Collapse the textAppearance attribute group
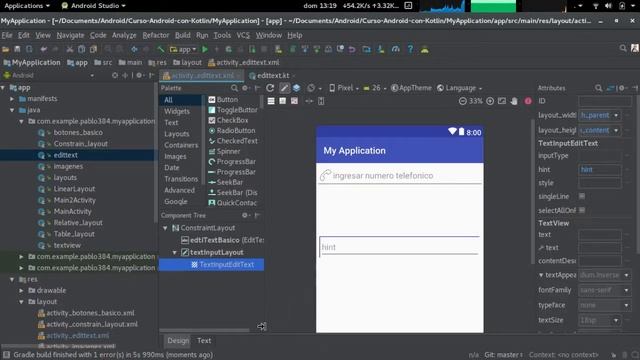Viewport: 640px width, 360px height. coord(541,275)
